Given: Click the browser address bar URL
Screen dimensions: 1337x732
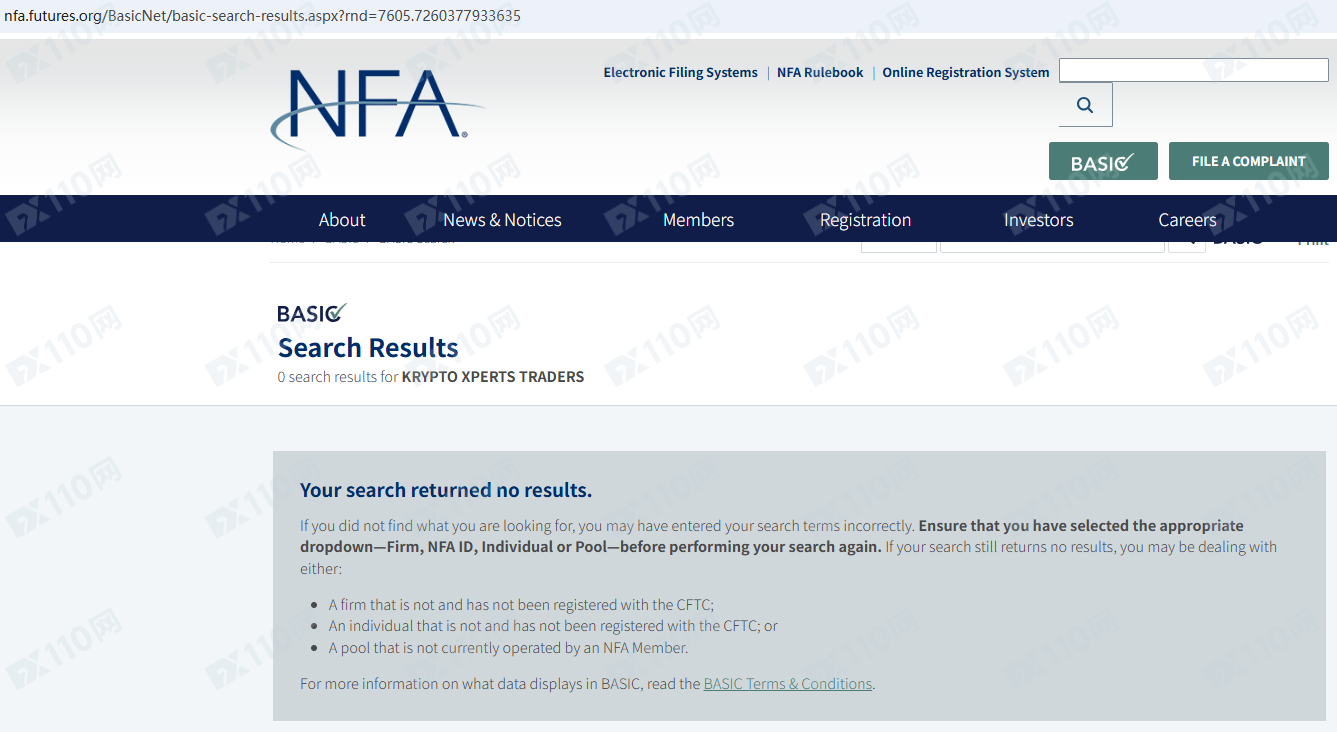Looking at the screenshot, I should tap(262, 16).
